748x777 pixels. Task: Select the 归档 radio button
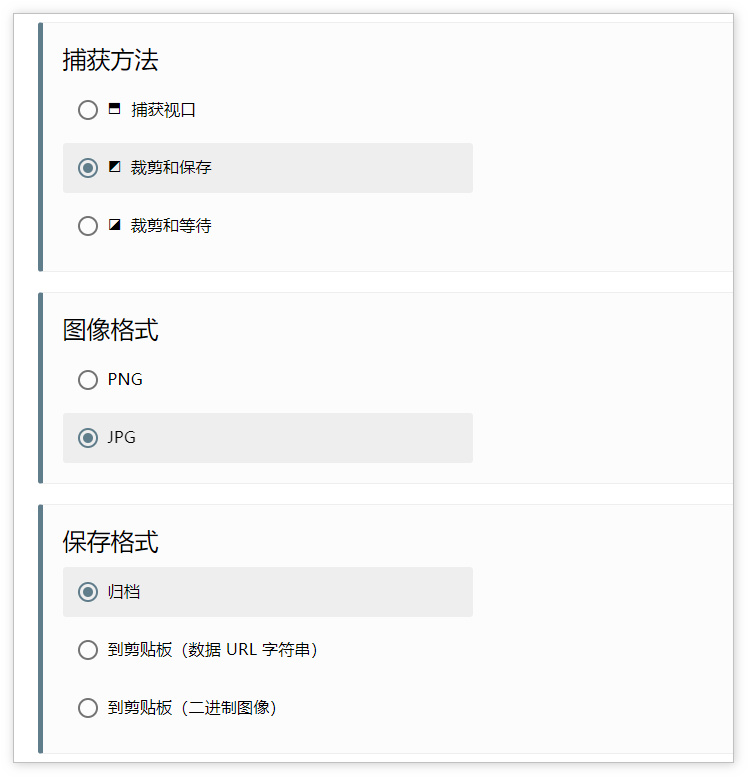pos(88,592)
